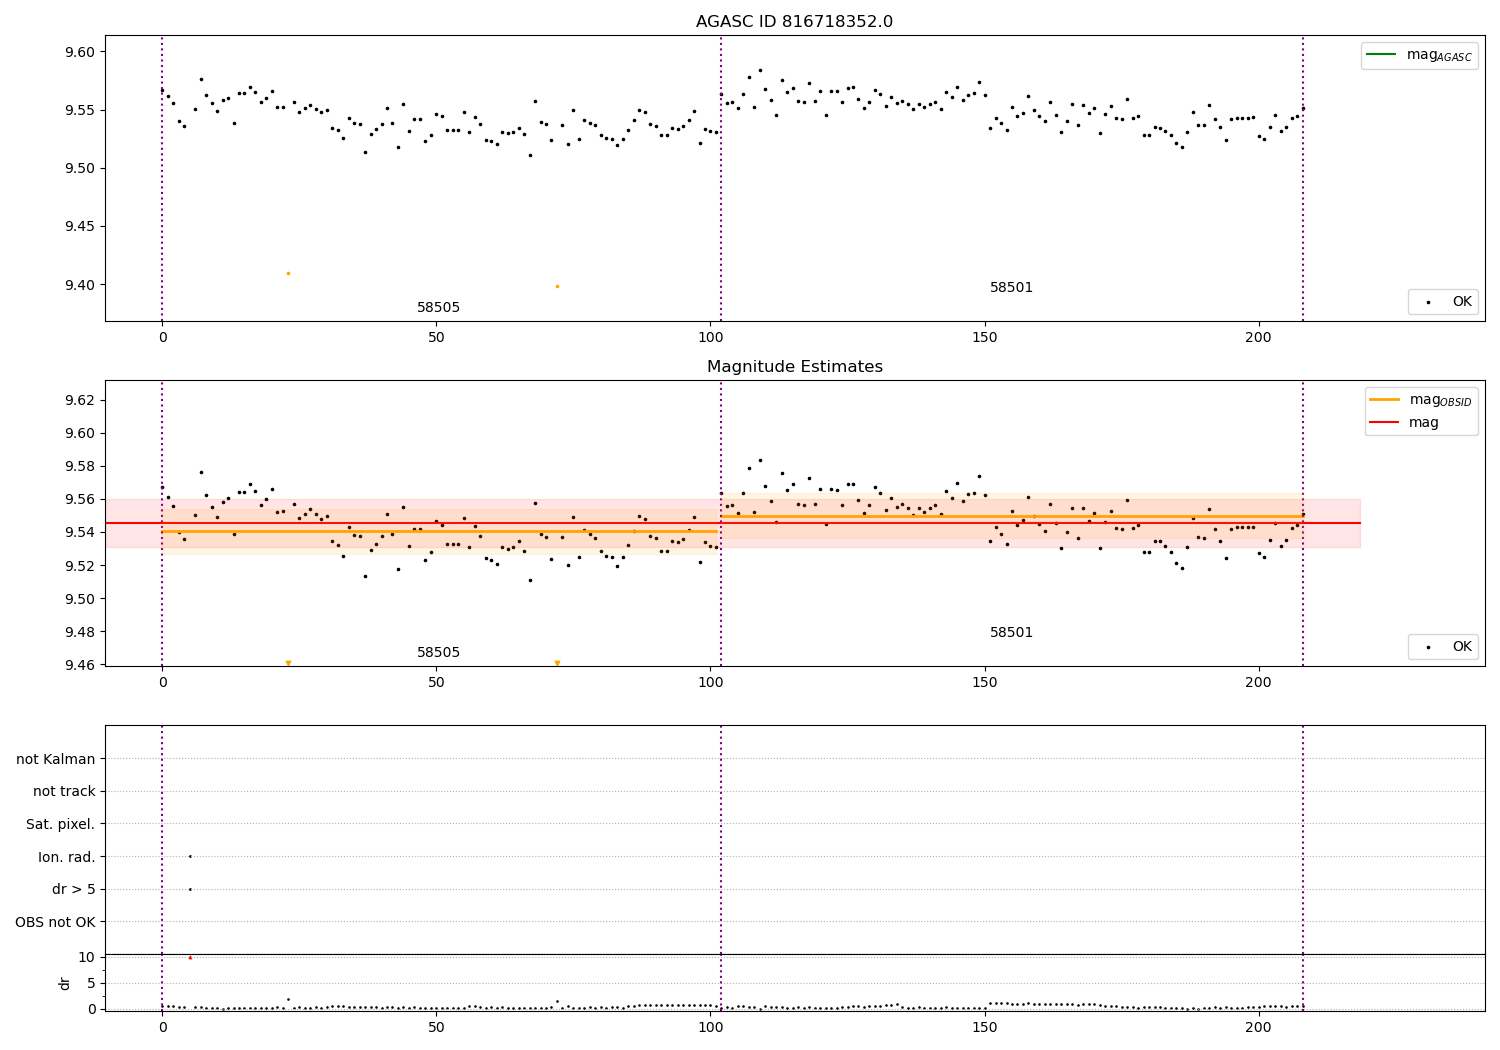This screenshot has height=1050, width=1500.
Task: Click the orange line swatch for mag OBSID legend
Action: click(x=1385, y=400)
